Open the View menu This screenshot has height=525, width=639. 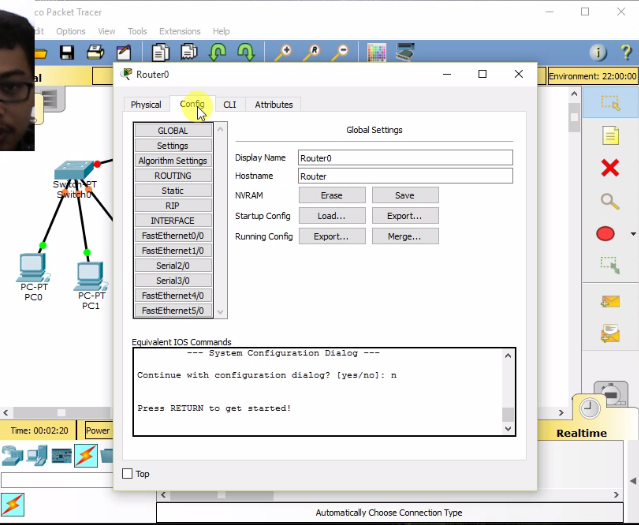coord(106,31)
